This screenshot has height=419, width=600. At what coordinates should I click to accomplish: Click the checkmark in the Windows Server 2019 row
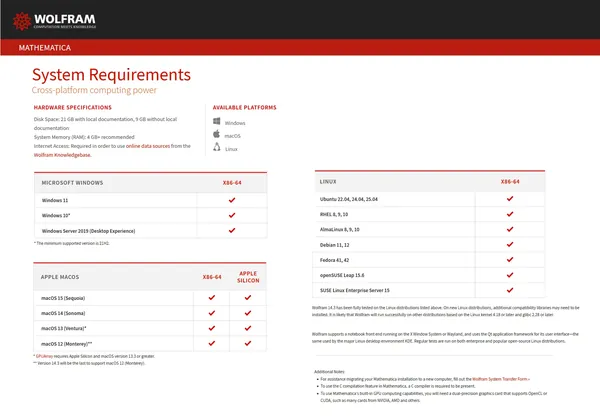click(x=232, y=230)
